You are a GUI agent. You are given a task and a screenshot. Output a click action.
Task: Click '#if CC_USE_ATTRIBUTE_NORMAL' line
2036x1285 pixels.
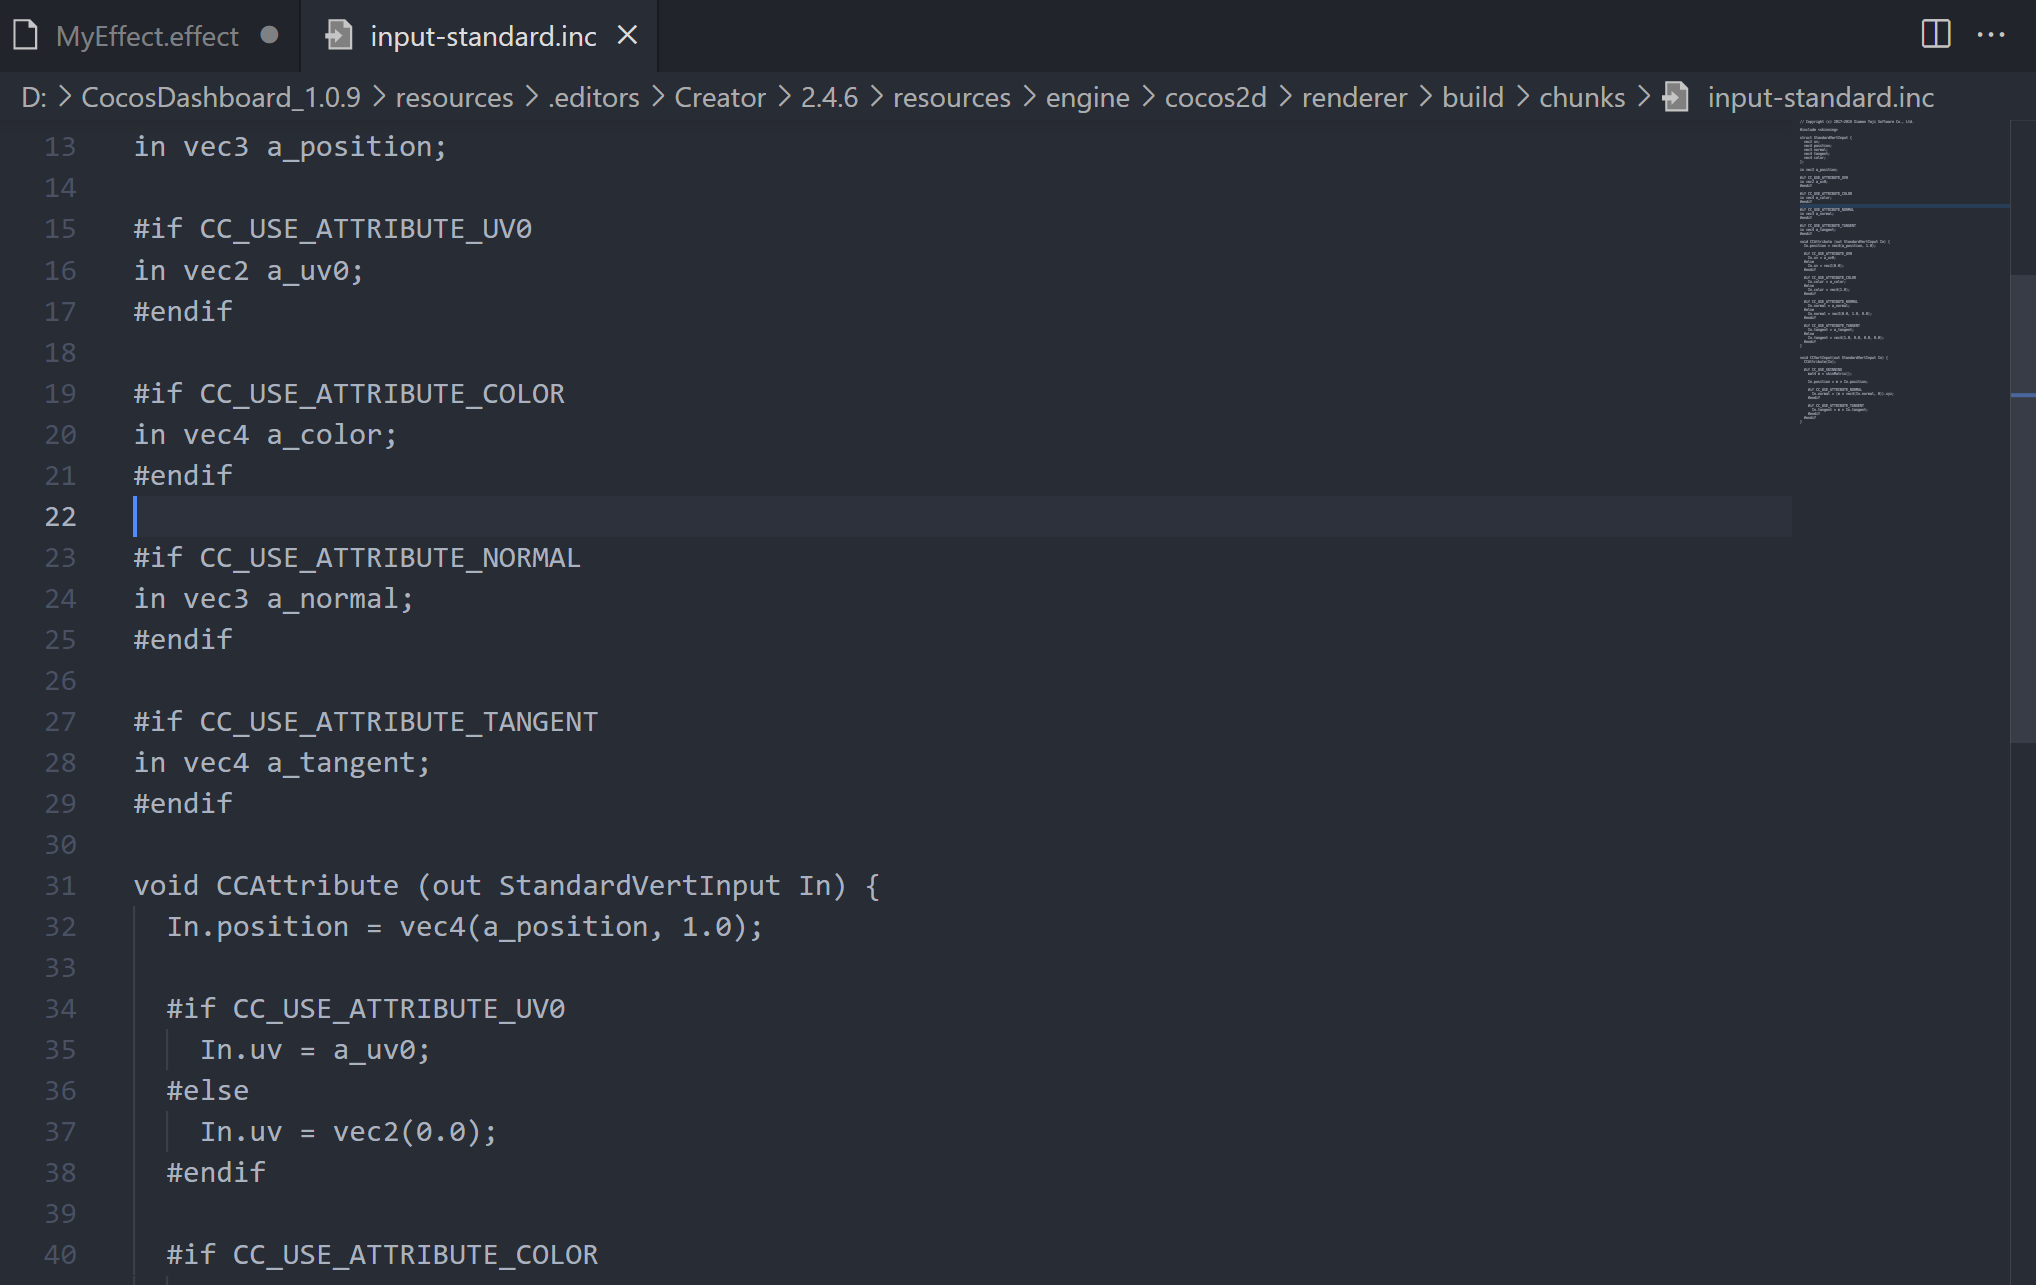357,557
